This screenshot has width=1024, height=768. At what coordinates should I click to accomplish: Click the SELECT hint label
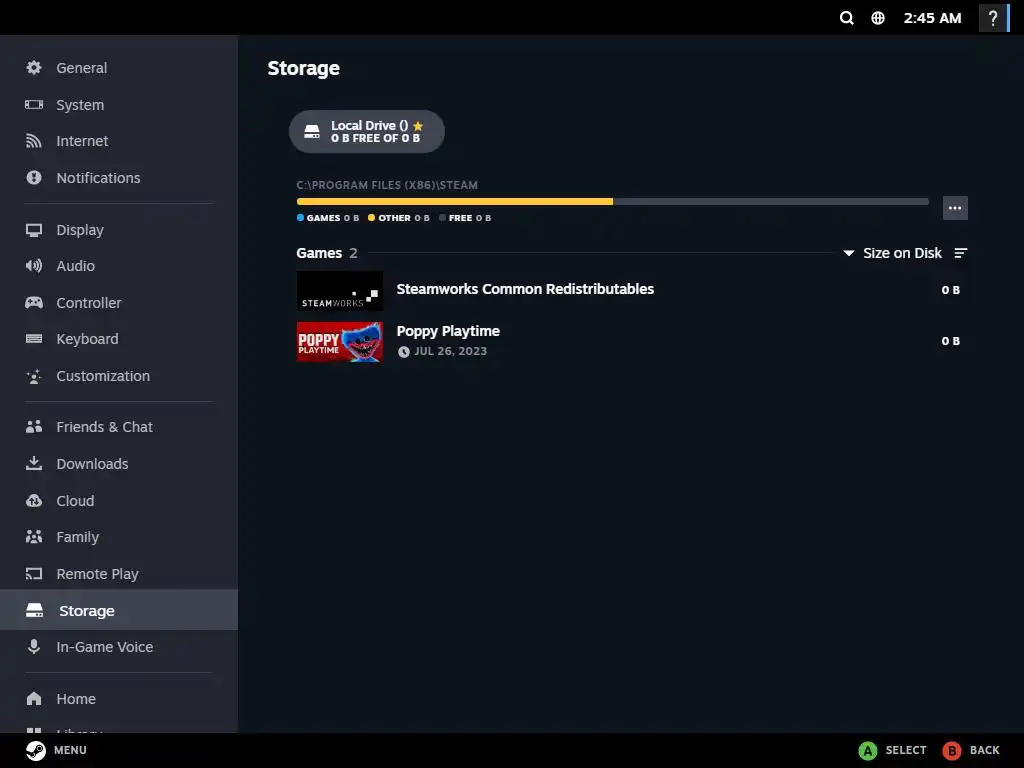906,750
